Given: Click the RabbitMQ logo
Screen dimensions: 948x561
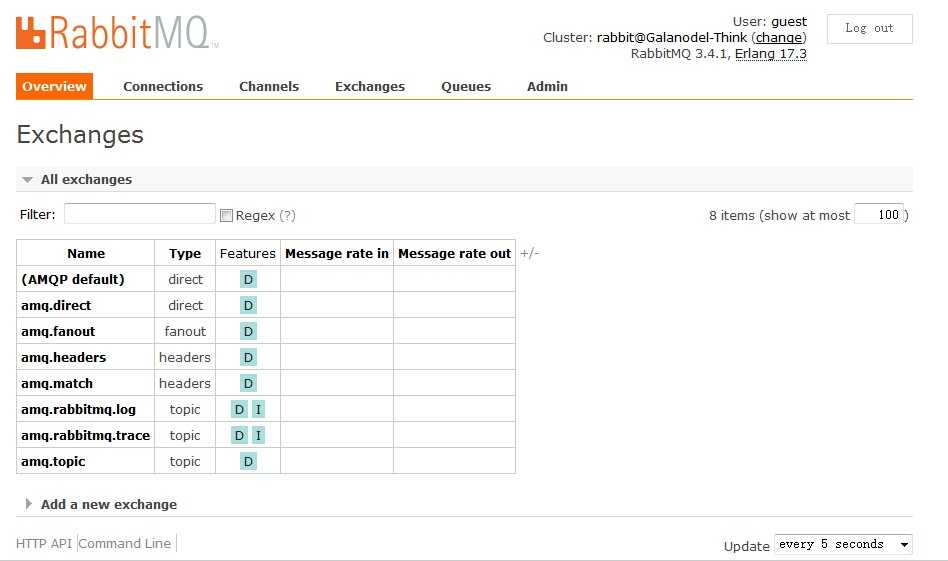Looking at the screenshot, I should [x=116, y=33].
